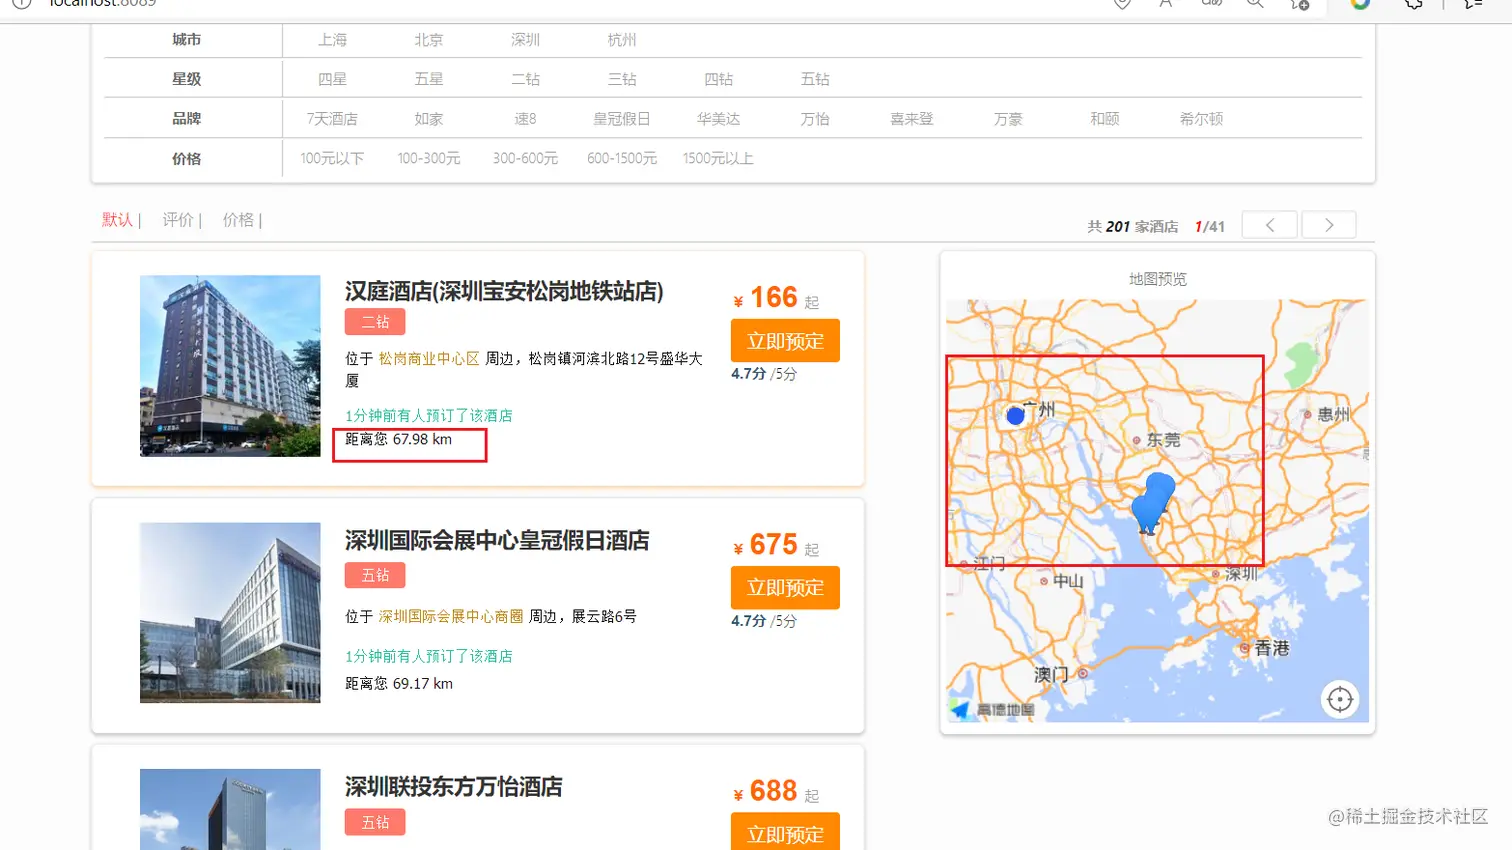Open 深圳联投东方万怡酒店 photo thumbnail

pyautogui.click(x=230, y=810)
